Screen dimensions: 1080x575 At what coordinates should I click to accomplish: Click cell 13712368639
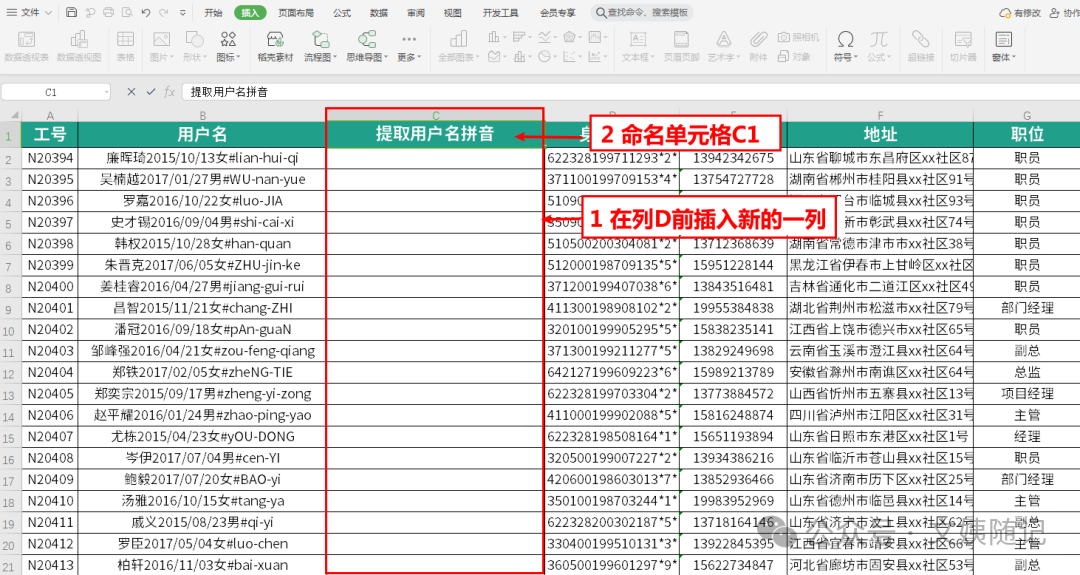pos(733,244)
